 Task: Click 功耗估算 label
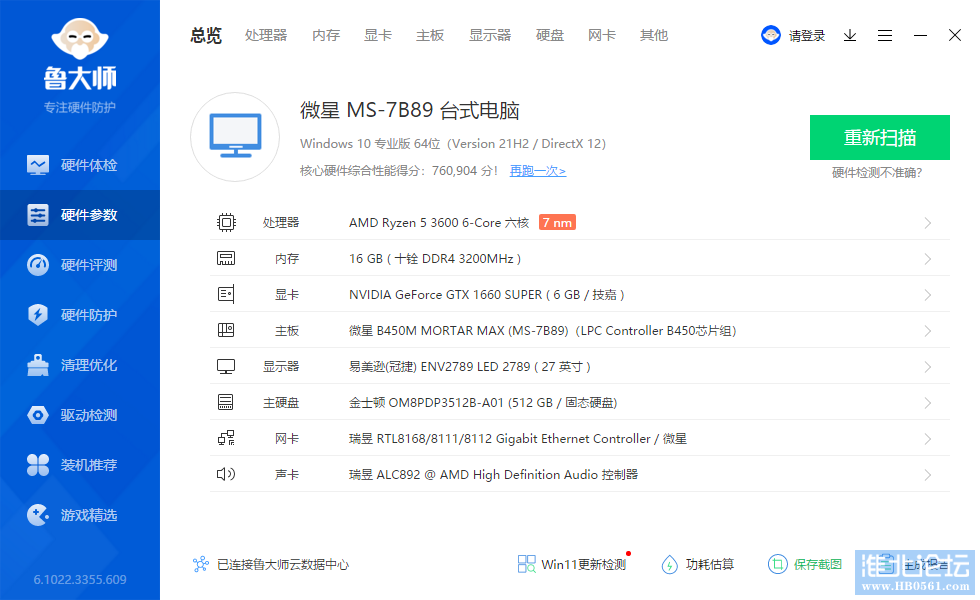point(710,564)
